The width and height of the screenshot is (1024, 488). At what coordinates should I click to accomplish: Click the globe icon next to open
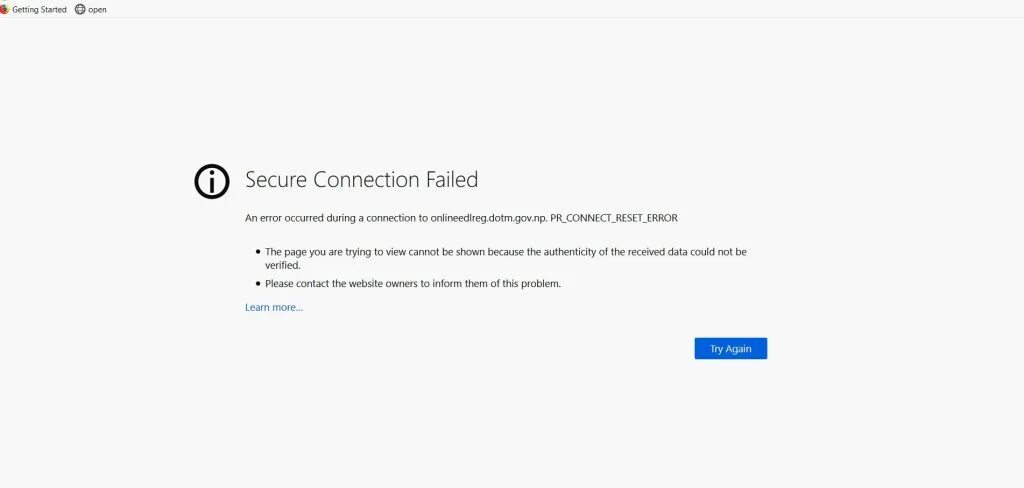(80, 9)
